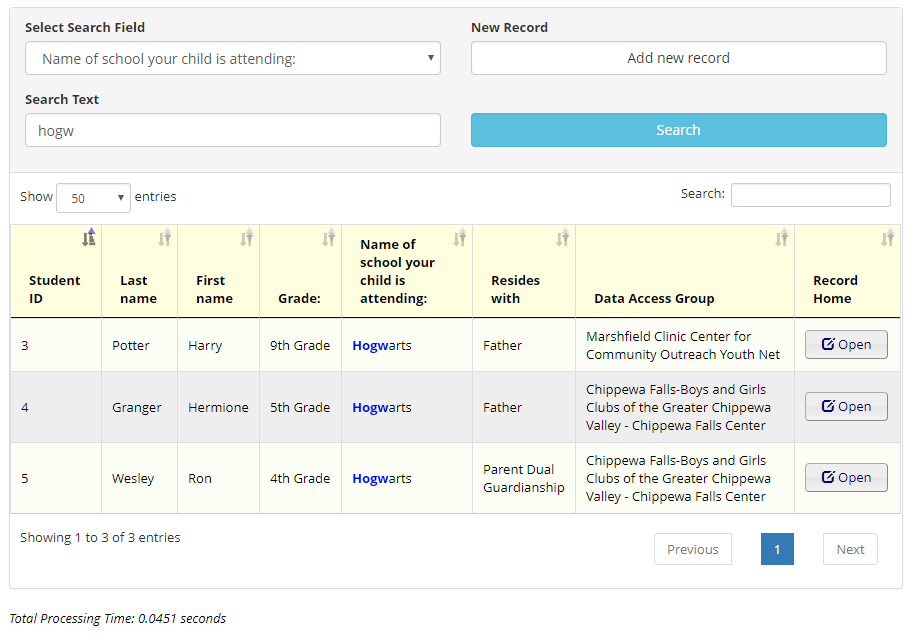Sort by Name of school column icon

[460, 237]
